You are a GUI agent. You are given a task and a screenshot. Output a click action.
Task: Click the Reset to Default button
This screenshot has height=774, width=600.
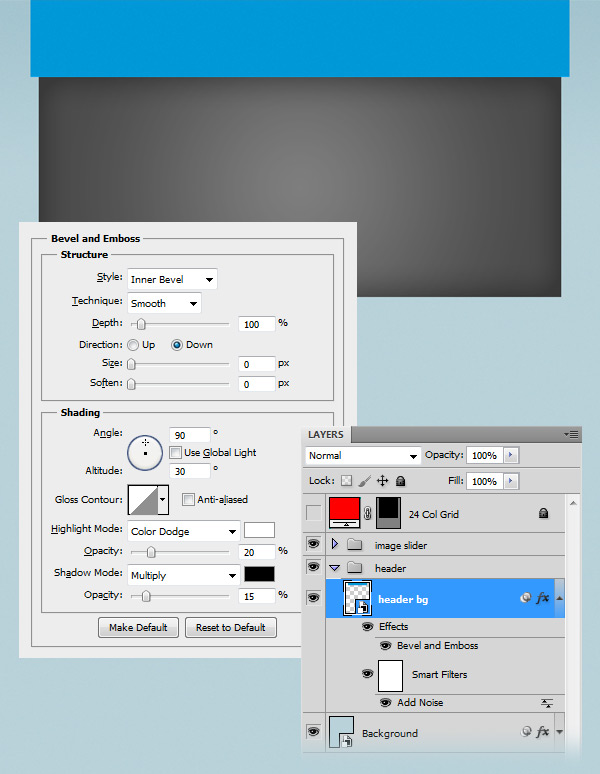(230, 627)
